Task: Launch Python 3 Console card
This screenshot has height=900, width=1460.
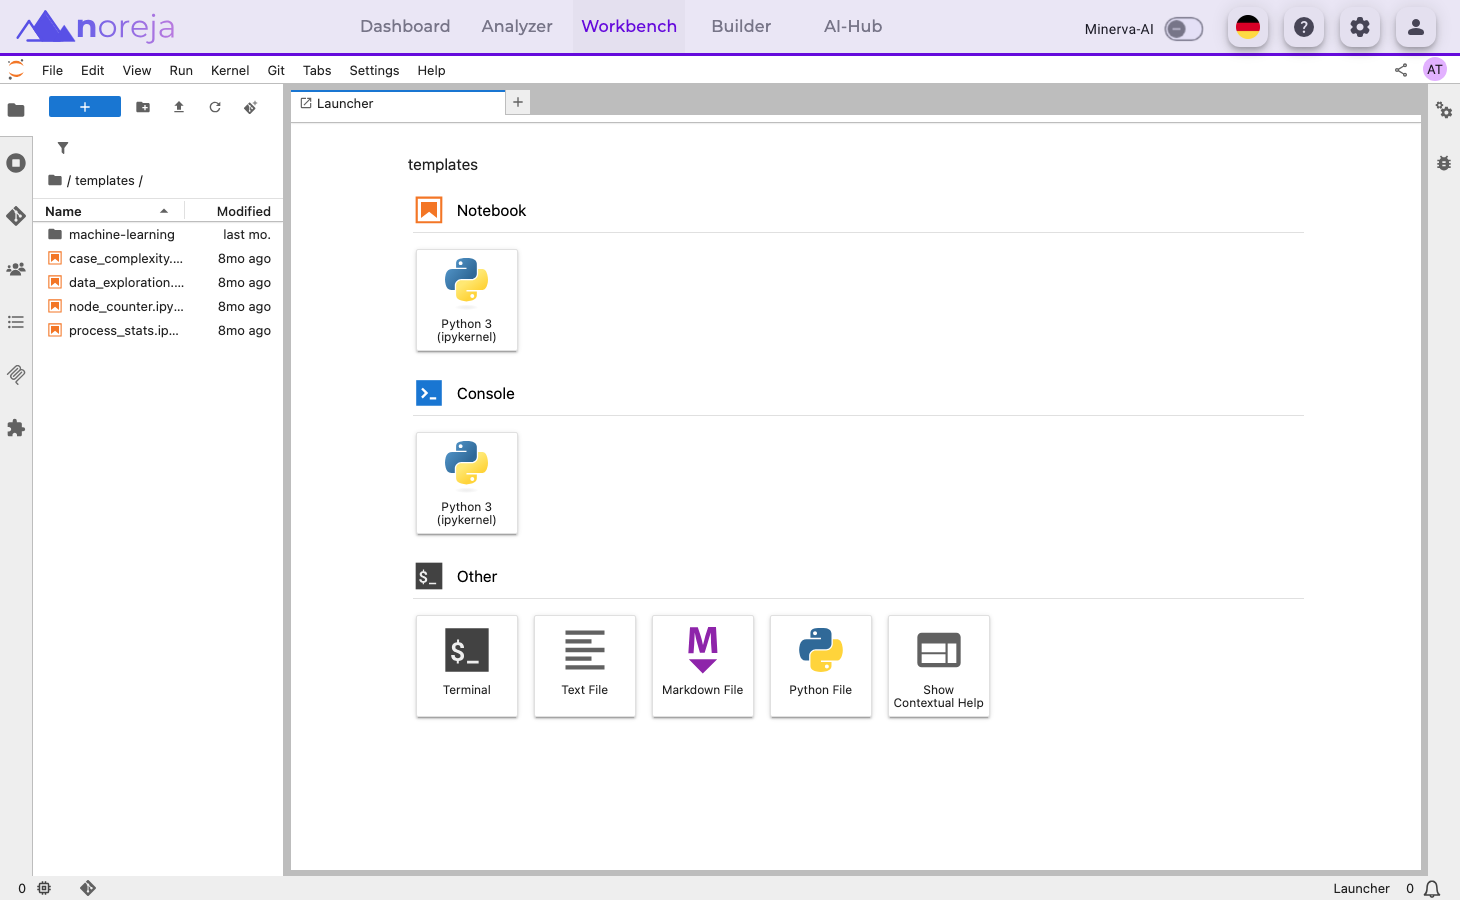Action: (x=467, y=483)
